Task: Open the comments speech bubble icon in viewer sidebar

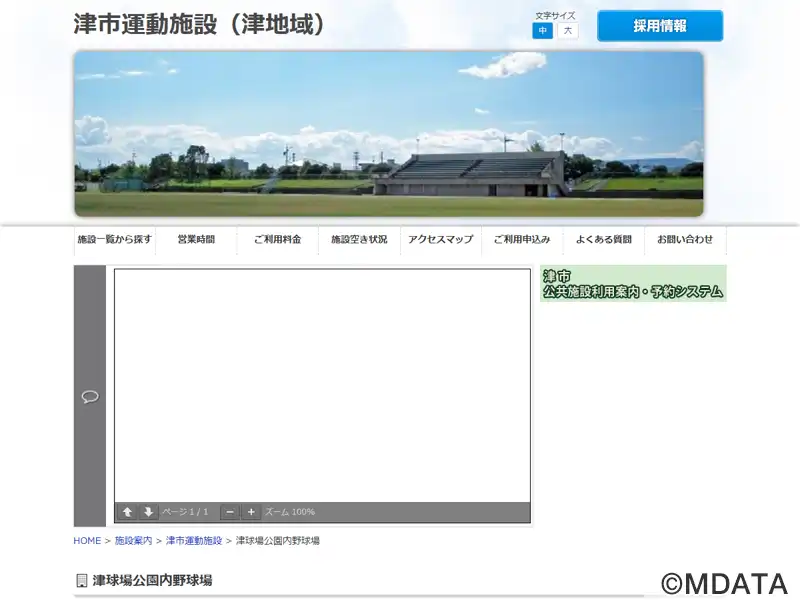Action: coord(90,396)
